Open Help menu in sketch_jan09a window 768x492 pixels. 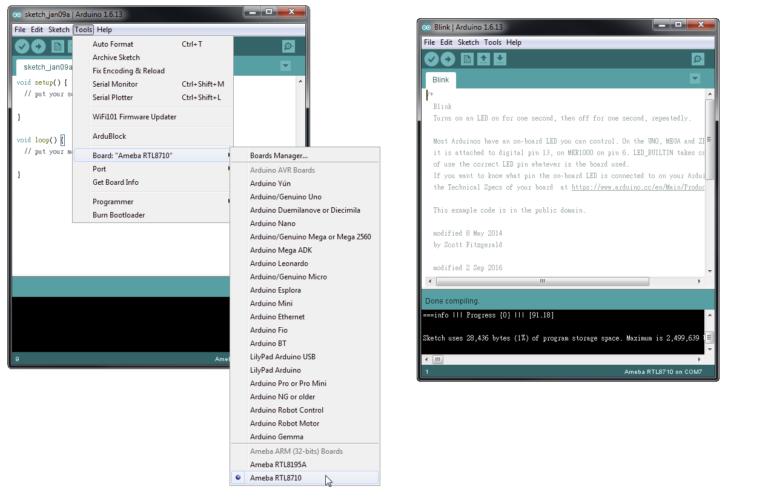tap(104, 29)
